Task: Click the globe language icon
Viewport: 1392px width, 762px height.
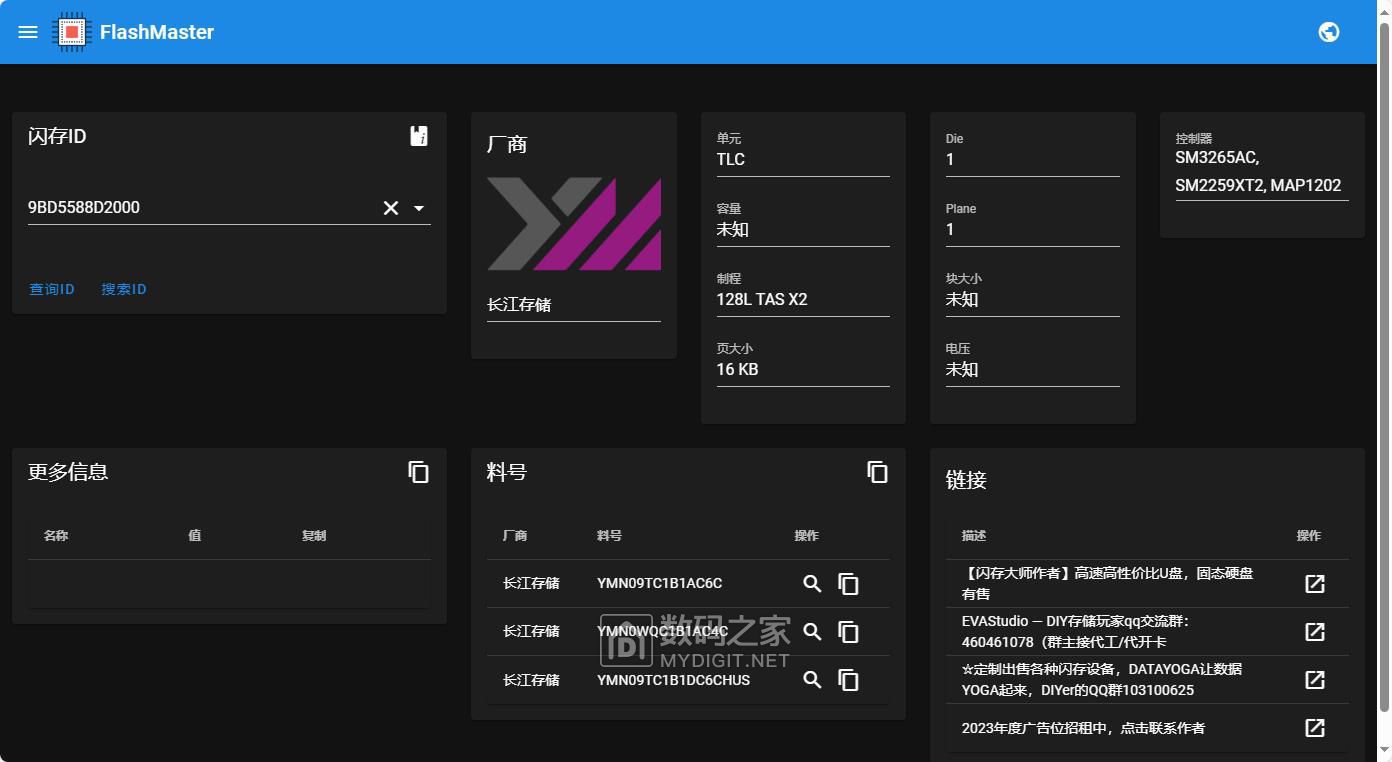Action: [1329, 32]
